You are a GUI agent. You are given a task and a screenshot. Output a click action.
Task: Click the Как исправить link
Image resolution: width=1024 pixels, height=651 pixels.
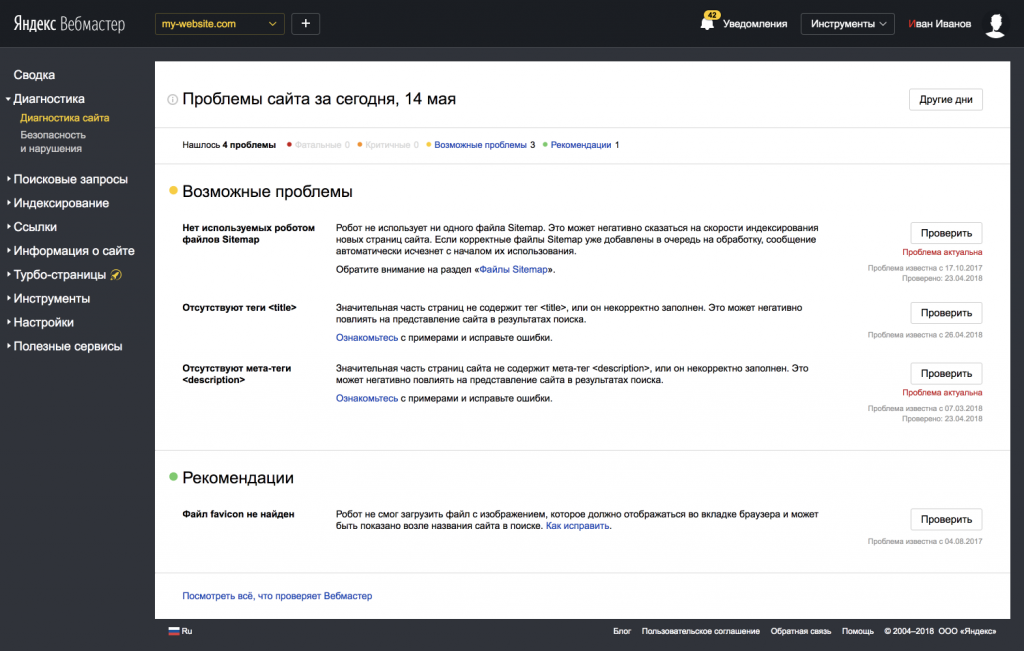pos(577,525)
